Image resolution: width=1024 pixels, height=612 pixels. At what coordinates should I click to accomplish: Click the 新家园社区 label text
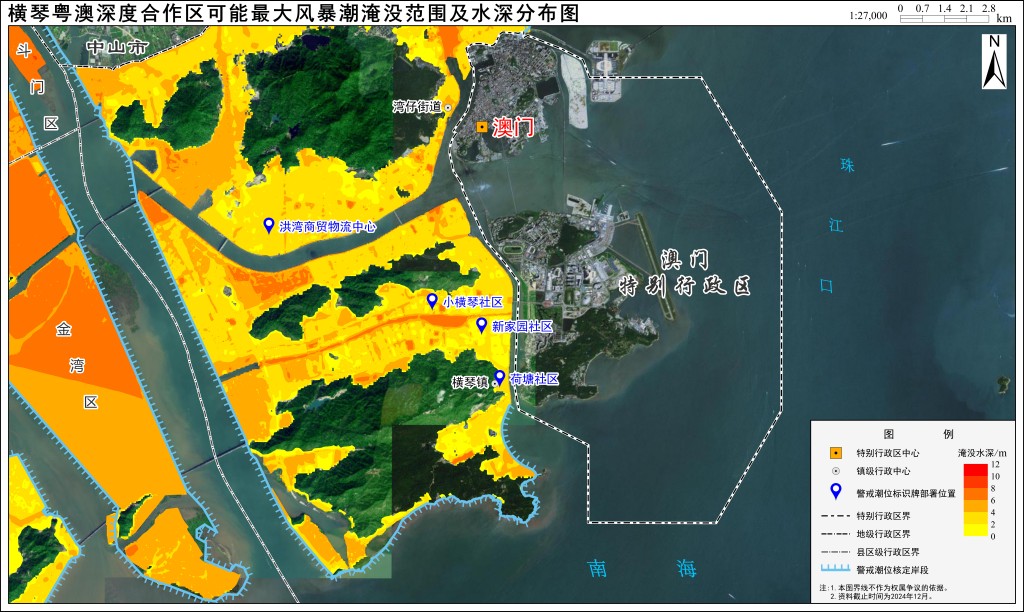pos(522,326)
